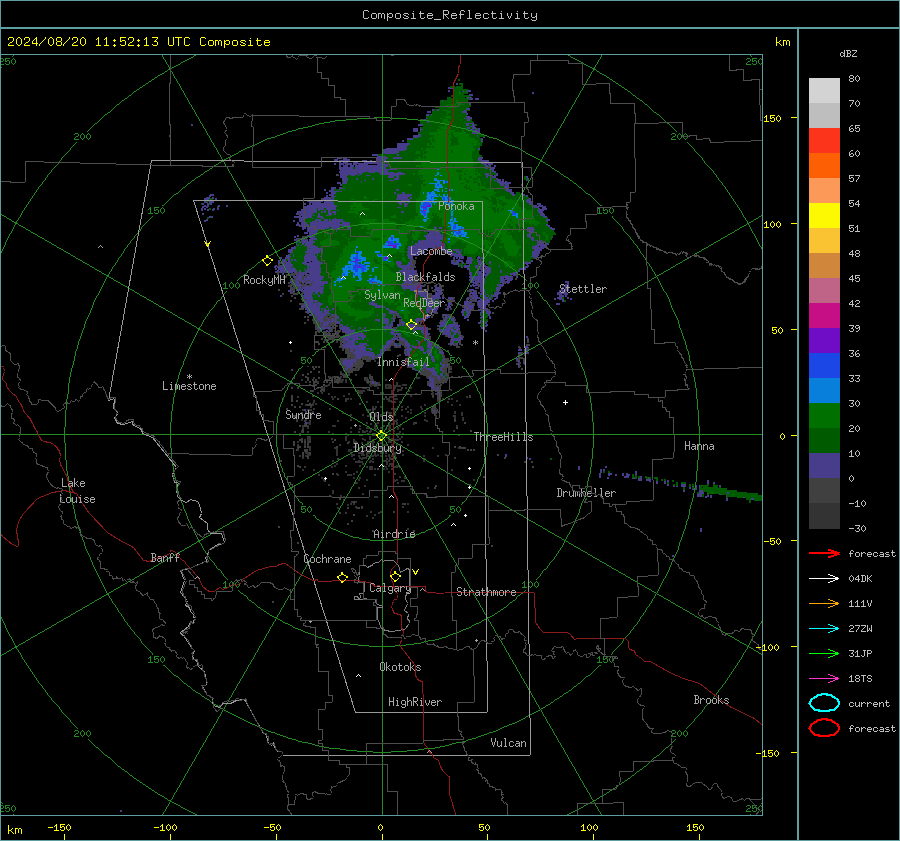Click the cyan 27ZW arrow legend icon
The width and height of the screenshot is (900, 841).
pyautogui.click(x=824, y=629)
